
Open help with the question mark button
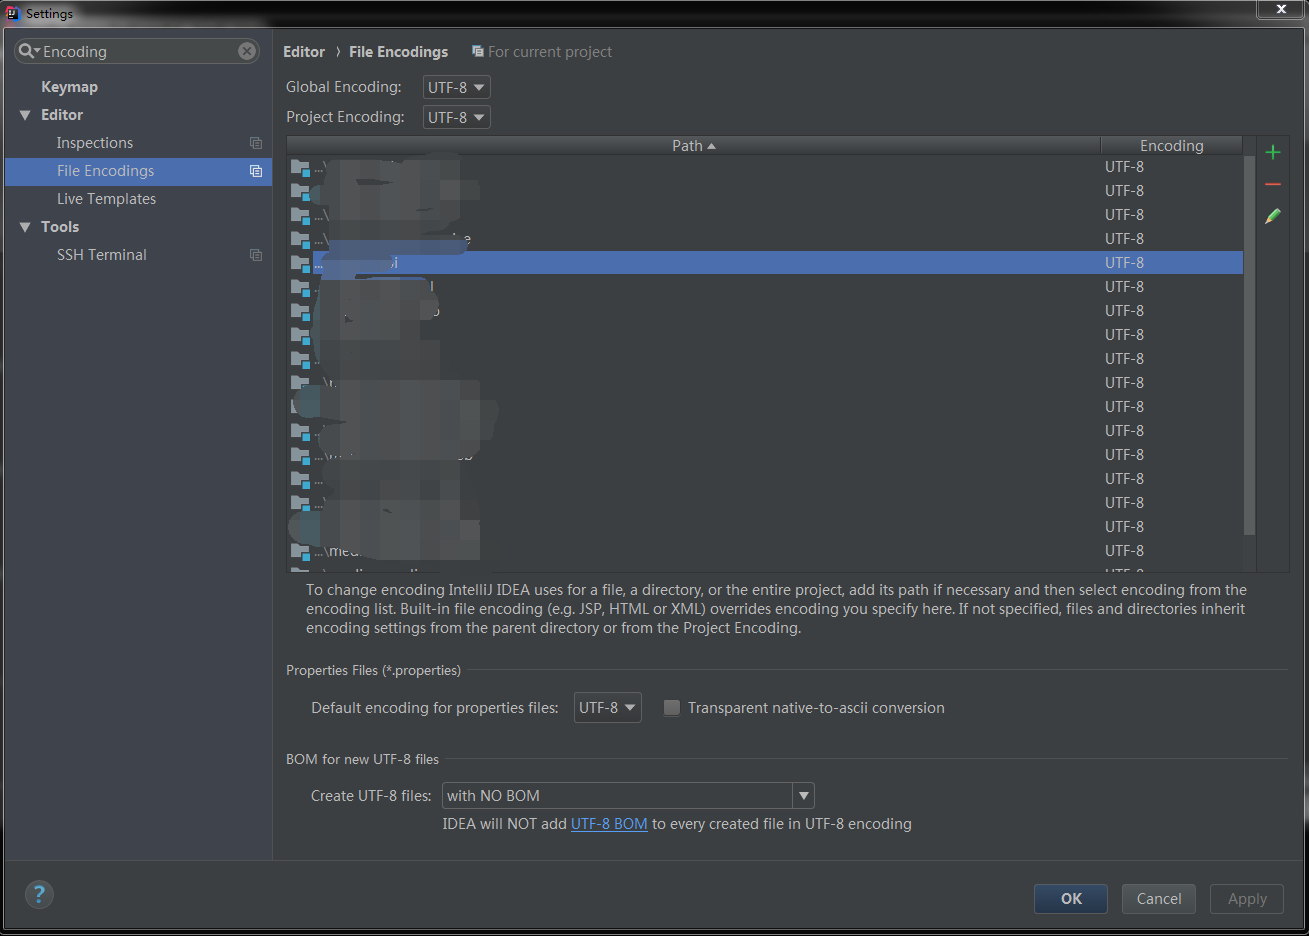point(39,894)
